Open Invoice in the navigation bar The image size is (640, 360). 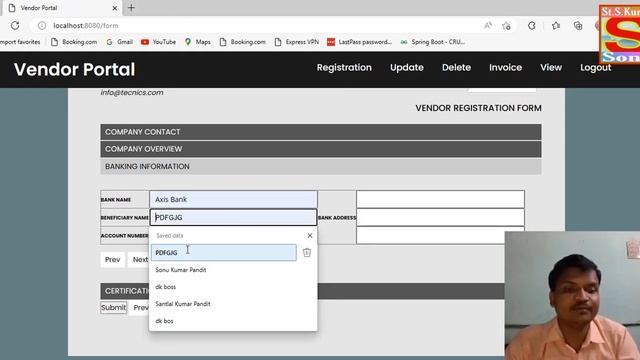pyautogui.click(x=505, y=67)
